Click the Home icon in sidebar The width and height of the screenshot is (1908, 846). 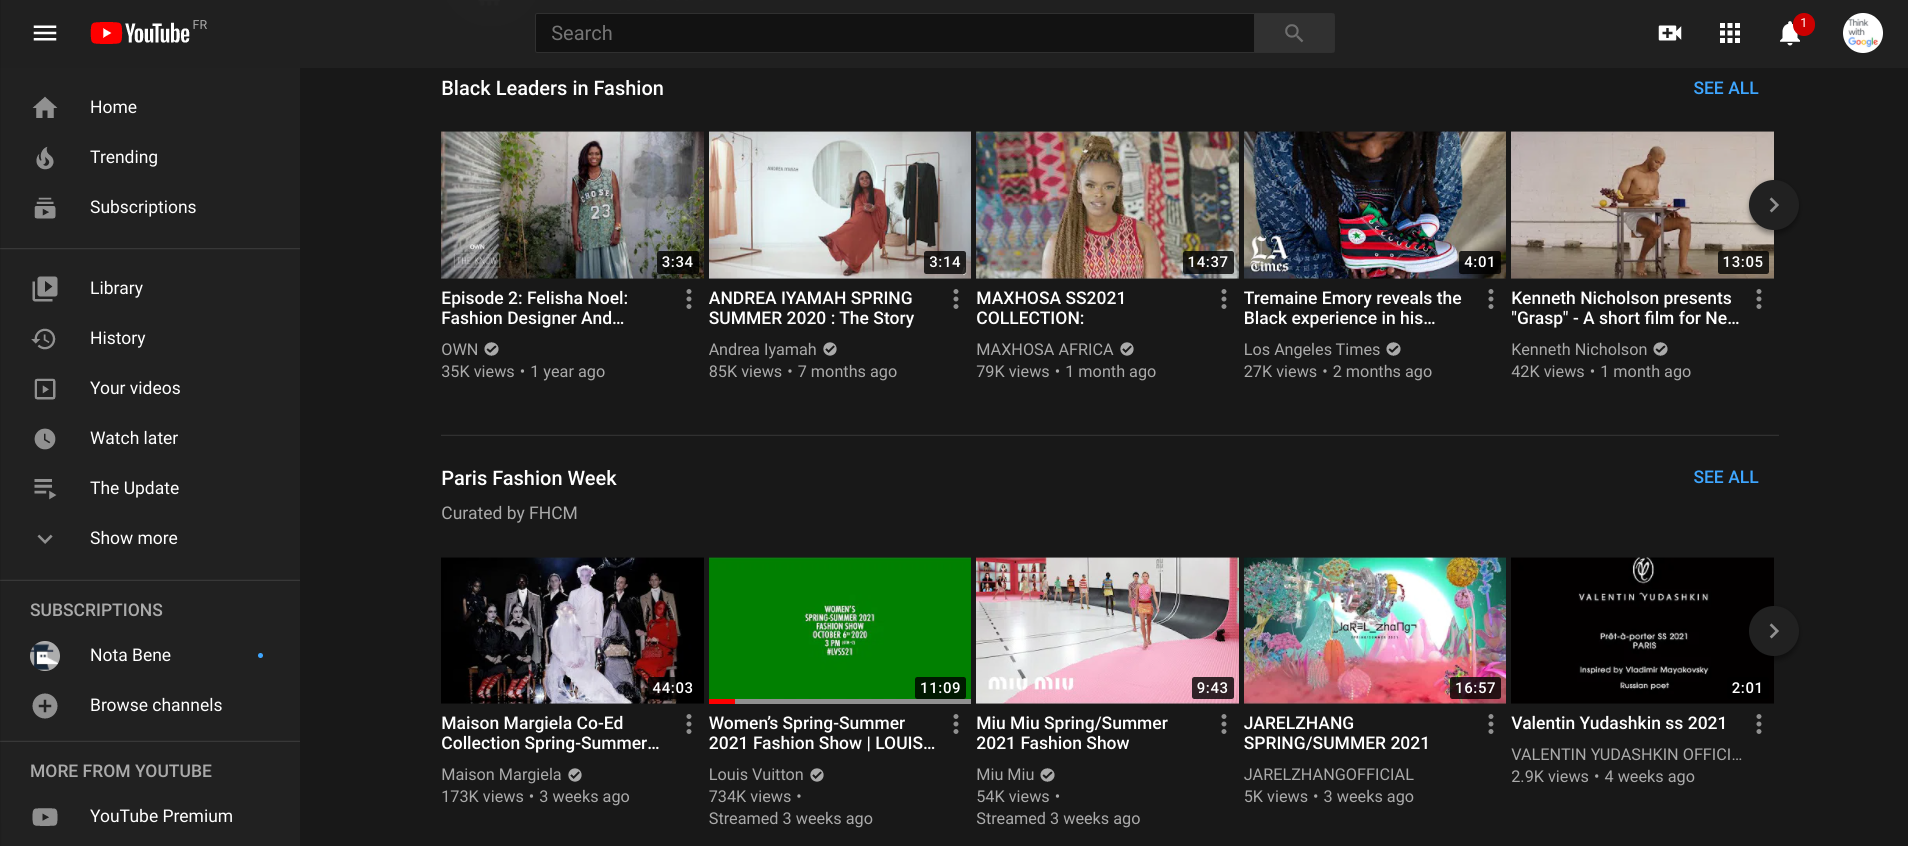click(x=45, y=107)
